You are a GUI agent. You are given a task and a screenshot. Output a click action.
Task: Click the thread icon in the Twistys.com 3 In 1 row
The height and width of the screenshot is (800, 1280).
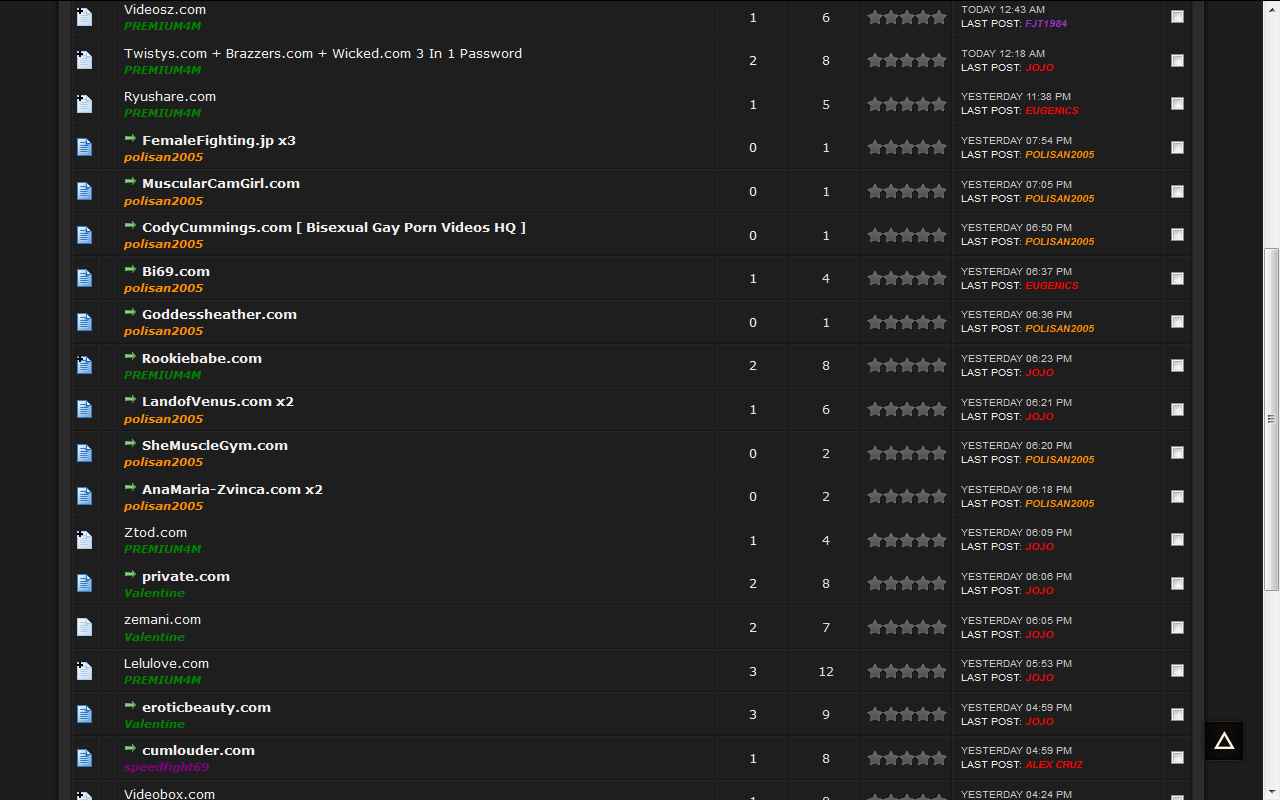coord(84,60)
